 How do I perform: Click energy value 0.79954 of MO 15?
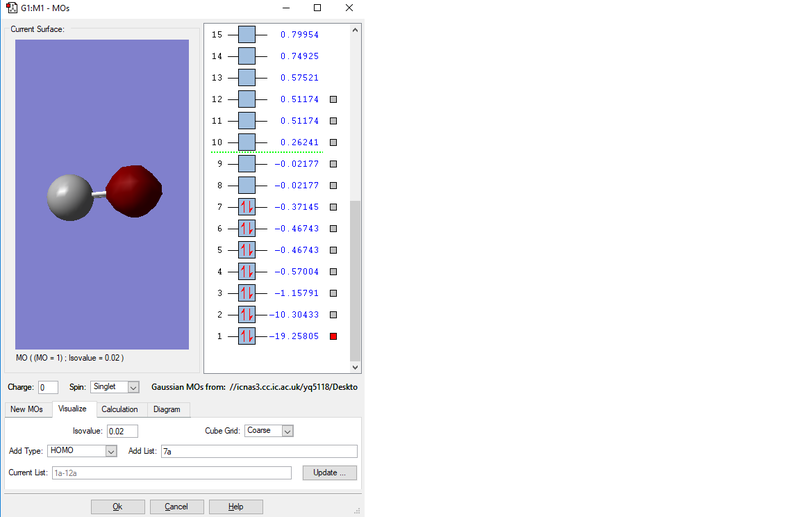(x=299, y=35)
